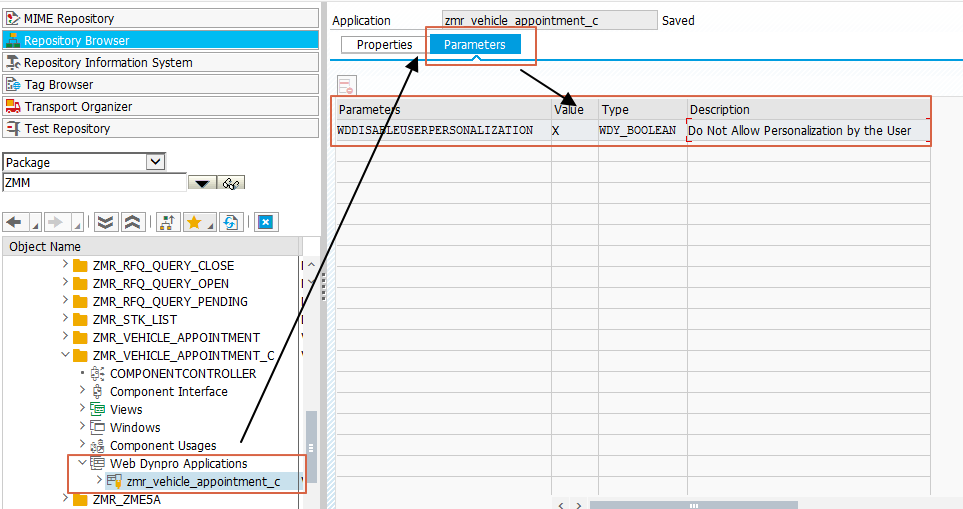Click the object tree vertical scrollbar
The image size is (963, 509).
[x=311, y=446]
